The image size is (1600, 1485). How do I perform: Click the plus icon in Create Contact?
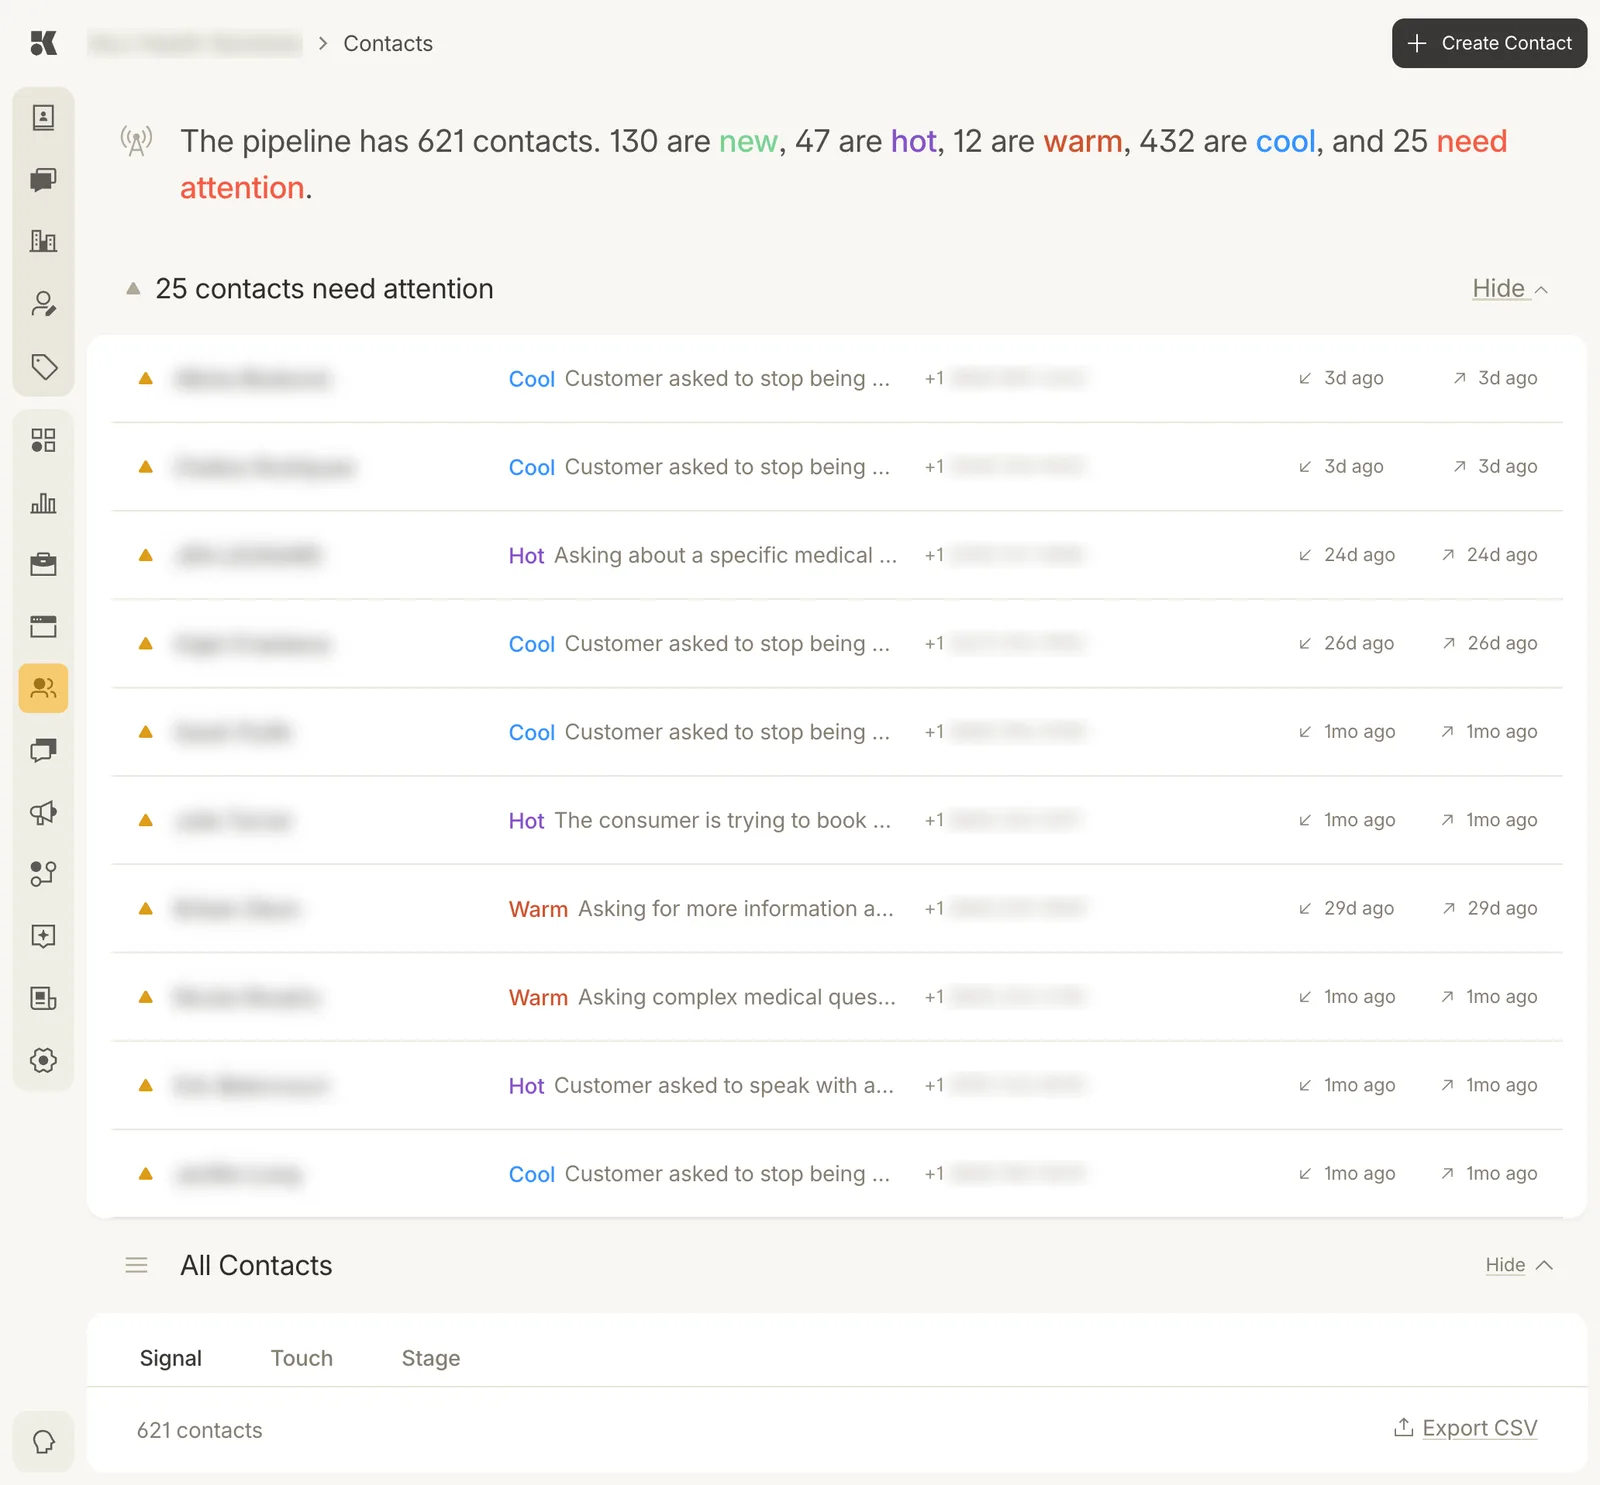tap(1417, 43)
